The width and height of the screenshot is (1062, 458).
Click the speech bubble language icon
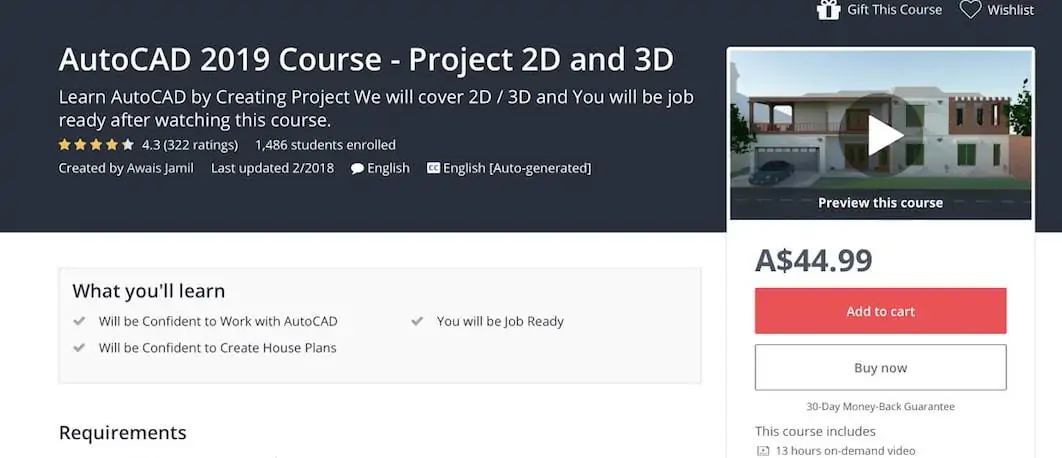point(357,169)
